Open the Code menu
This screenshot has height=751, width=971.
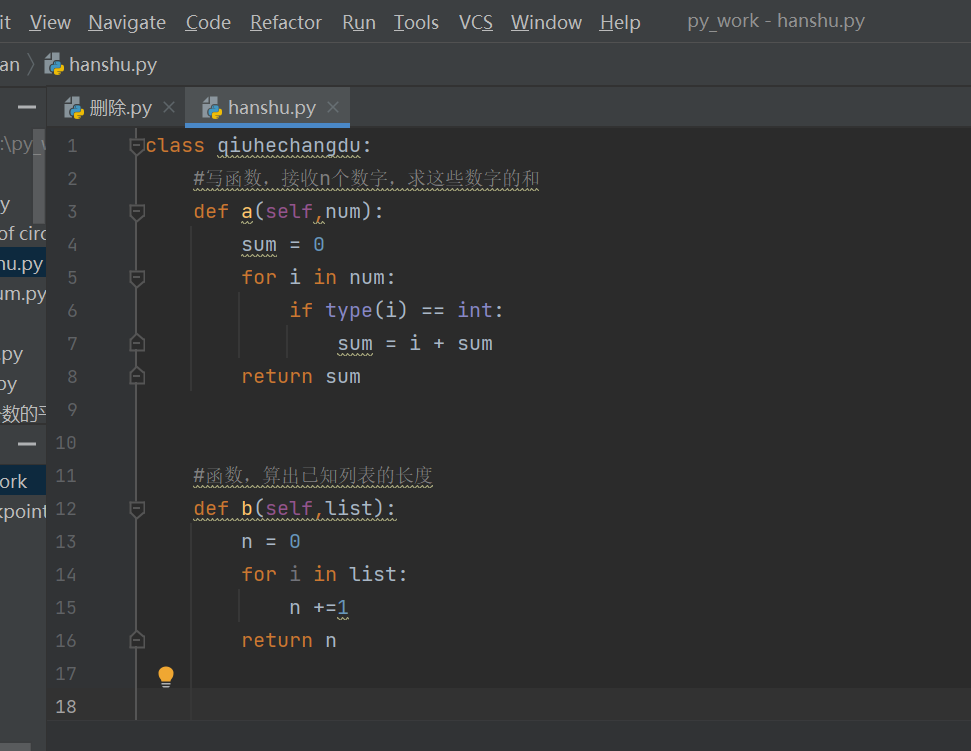[x=208, y=22]
